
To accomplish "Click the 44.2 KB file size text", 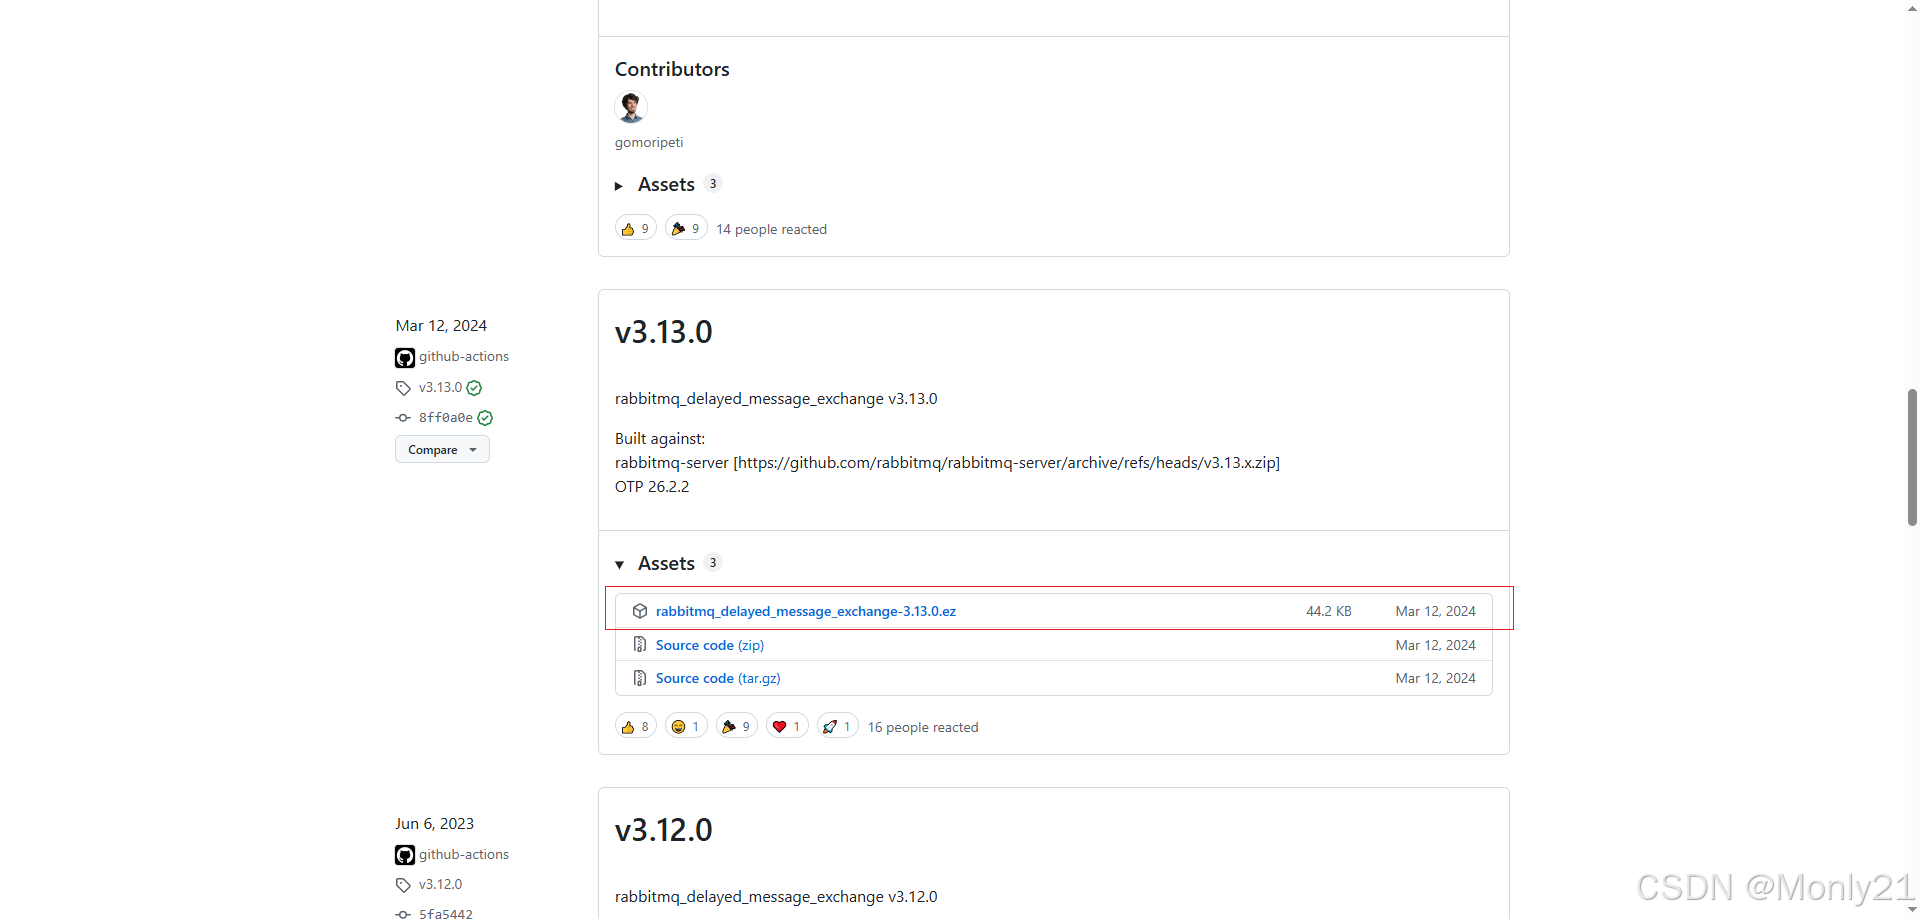I will click(1329, 611).
